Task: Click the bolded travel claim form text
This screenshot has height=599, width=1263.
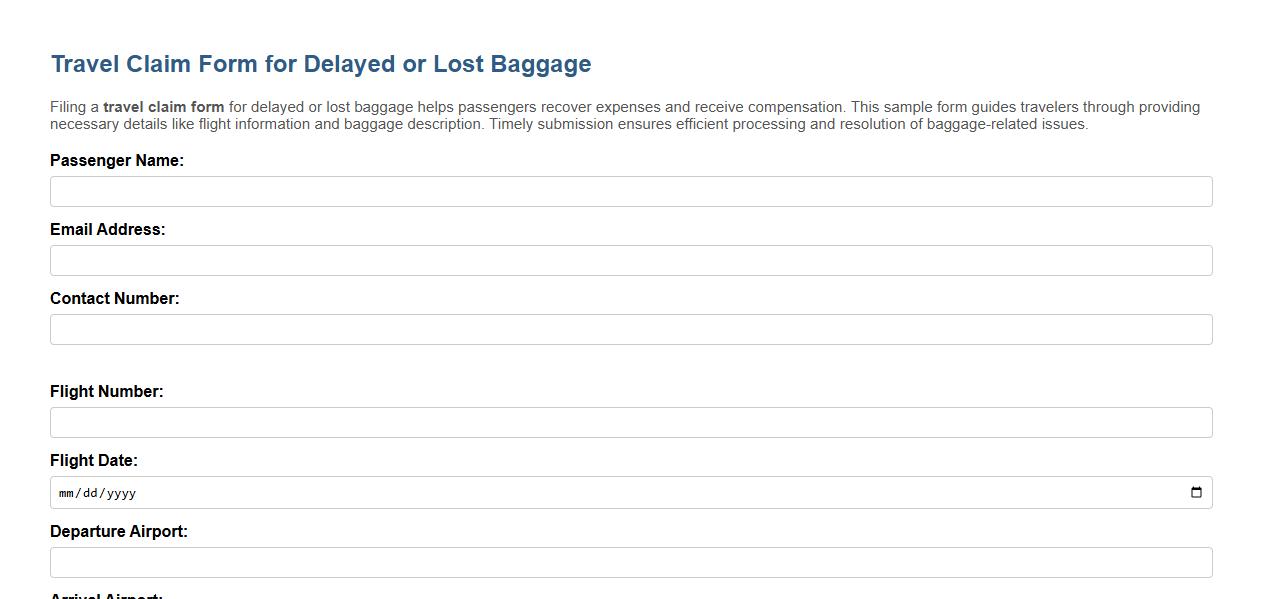Action: pos(164,106)
